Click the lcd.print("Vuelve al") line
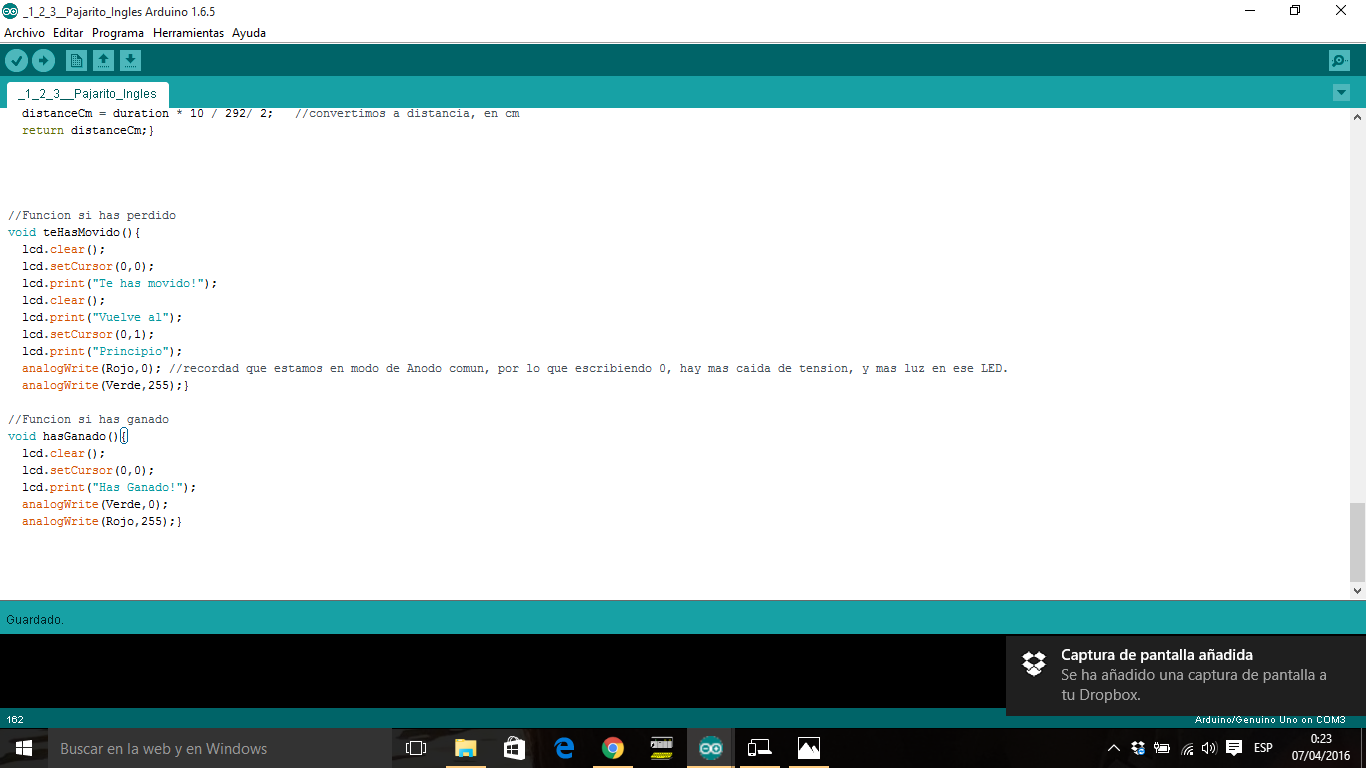This screenshot has height=768, width=1366. tap(102, 317)
